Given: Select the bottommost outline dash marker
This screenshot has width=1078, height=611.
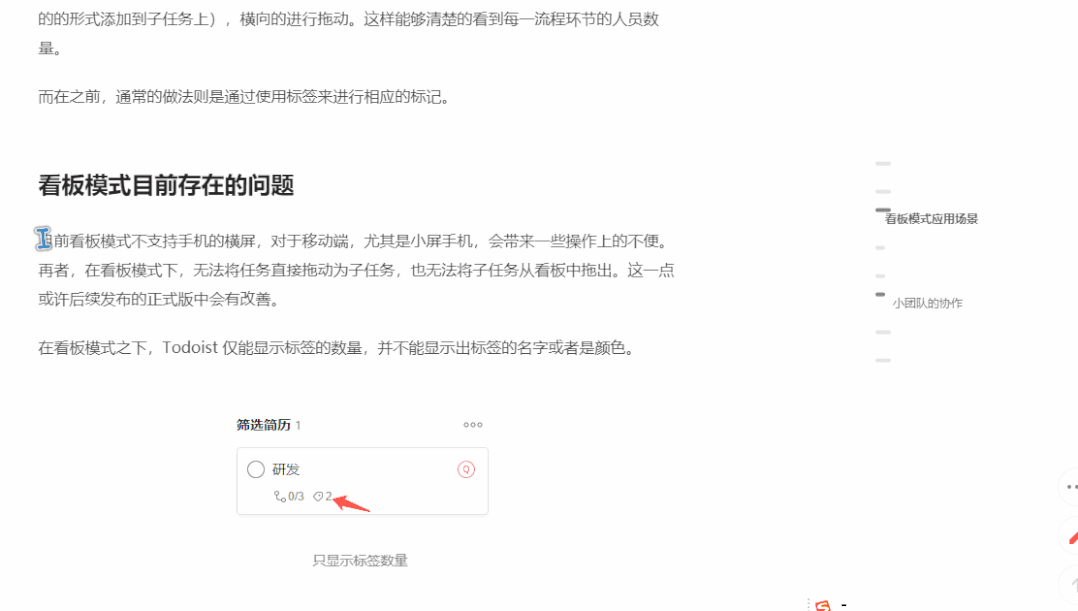Looking at the screenshot, I should pos(883,360).
